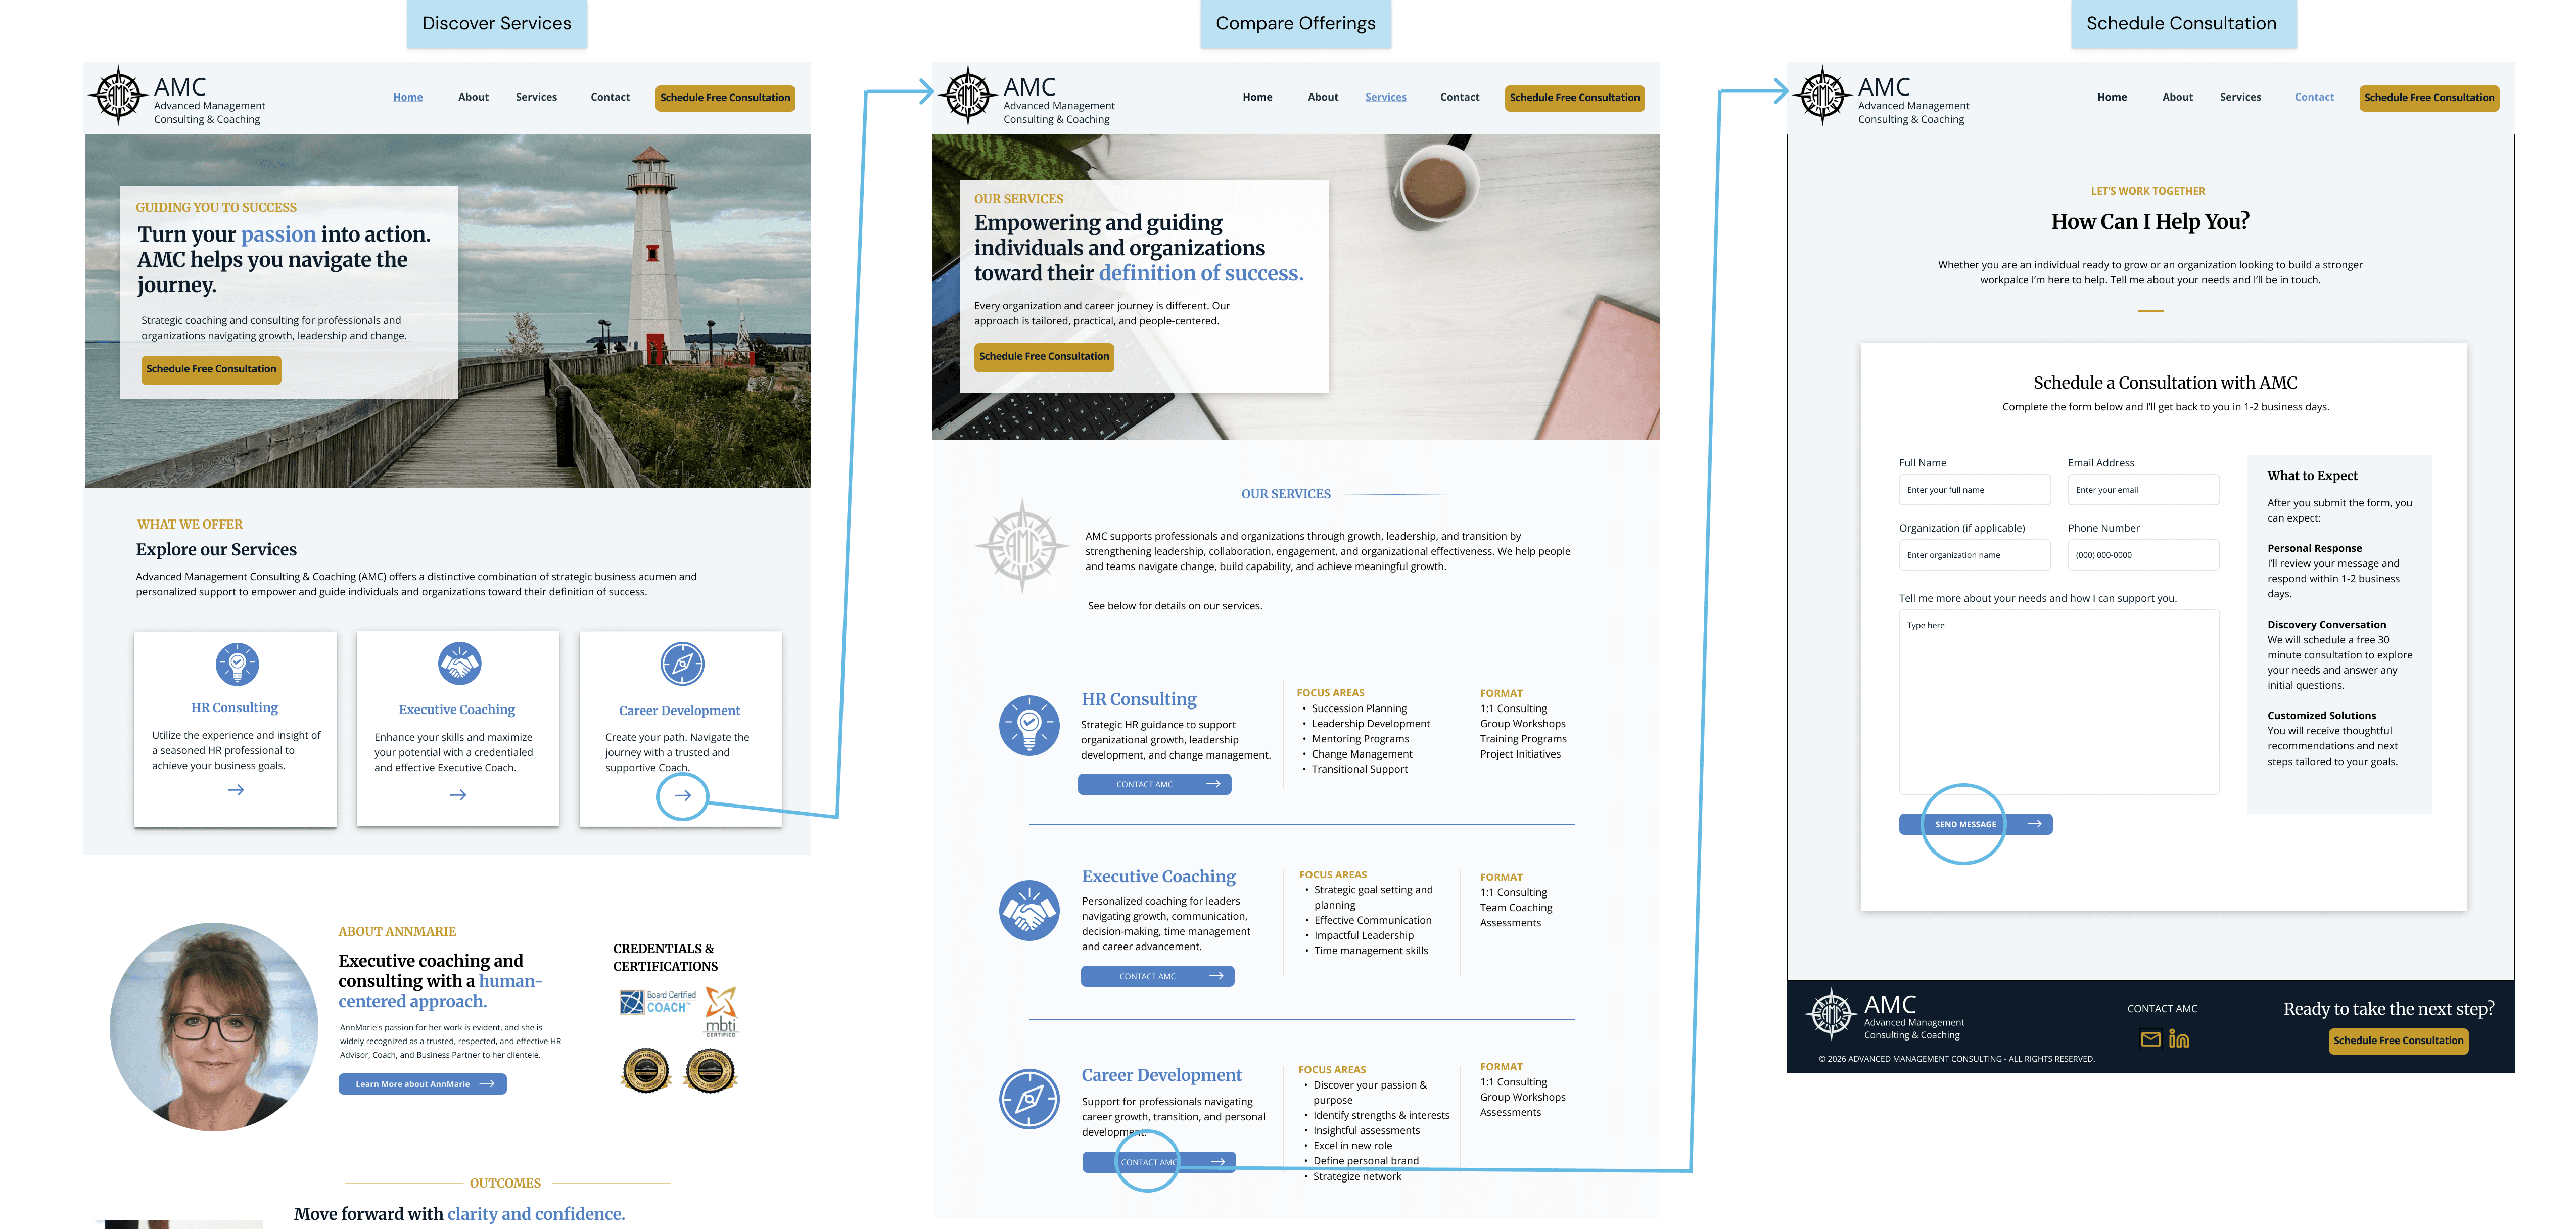
Task: Click the What to Expect heading
Action: [x=2312, y=476]
